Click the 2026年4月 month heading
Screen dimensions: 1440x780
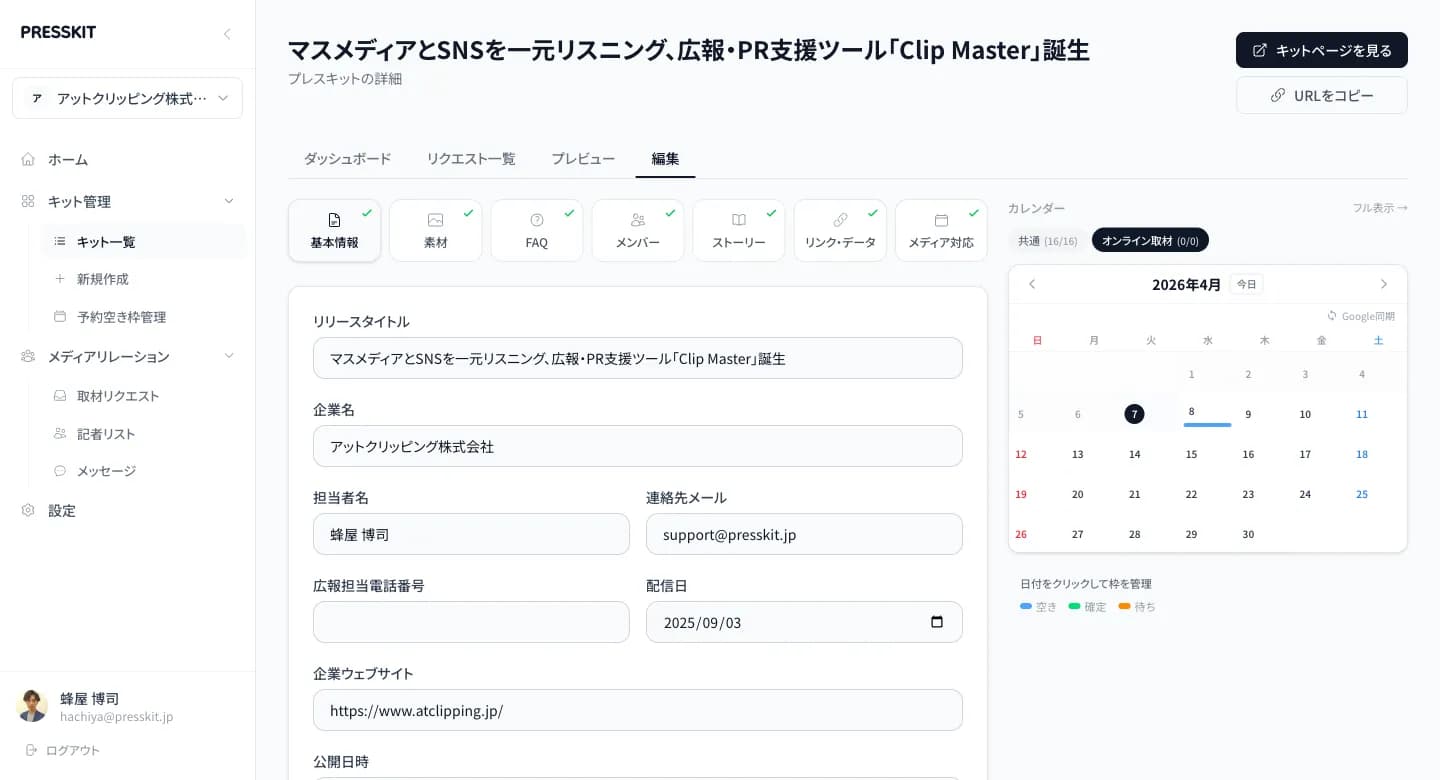(1186, 284)
